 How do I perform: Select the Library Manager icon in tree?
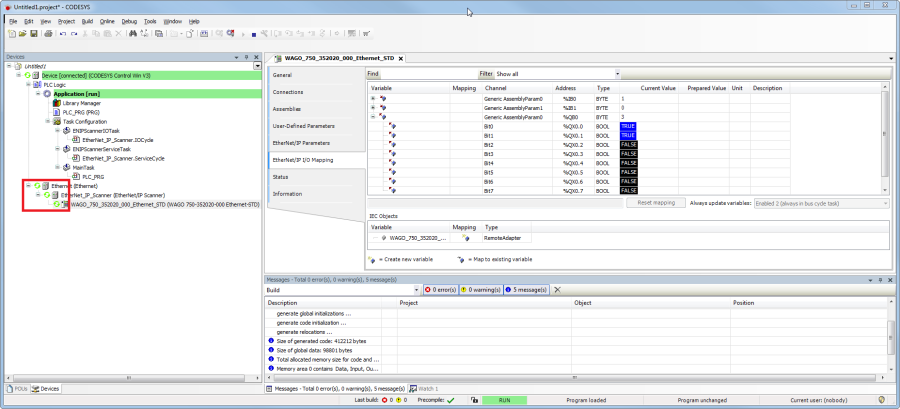click(x=57, y=102)
